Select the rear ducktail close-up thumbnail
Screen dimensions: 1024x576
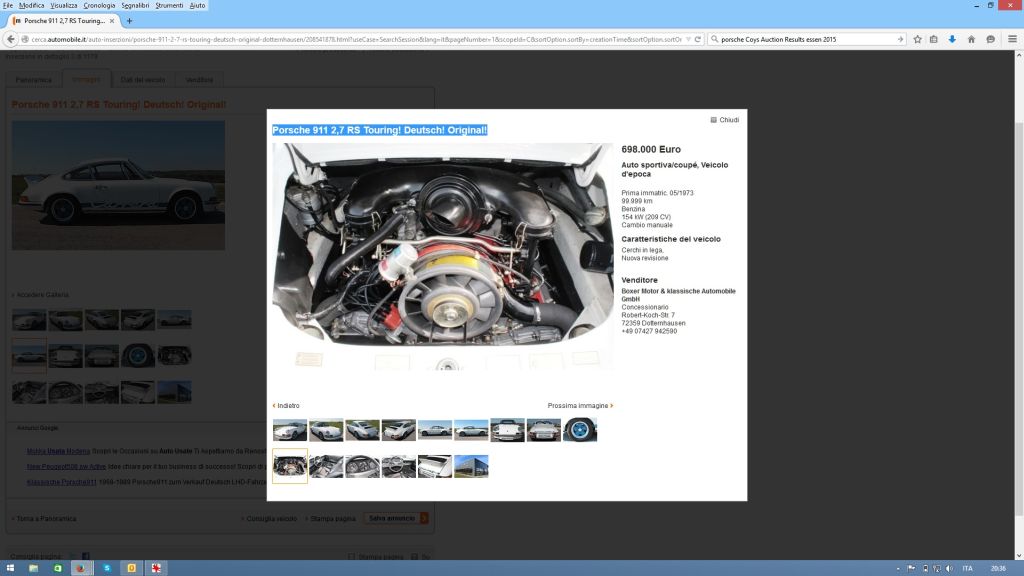point(435,466)
